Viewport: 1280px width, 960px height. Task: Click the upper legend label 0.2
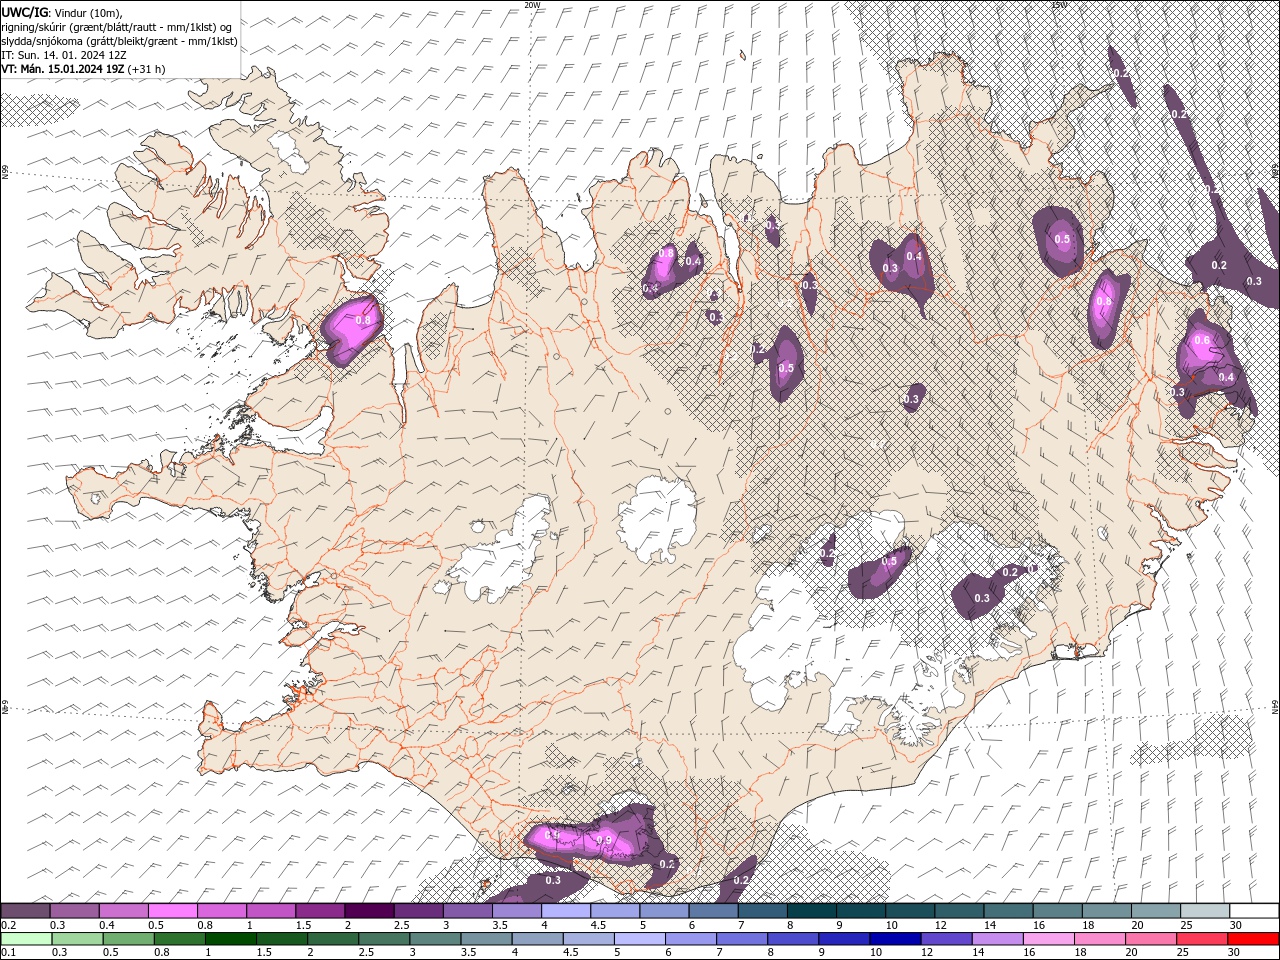[8, 925]
